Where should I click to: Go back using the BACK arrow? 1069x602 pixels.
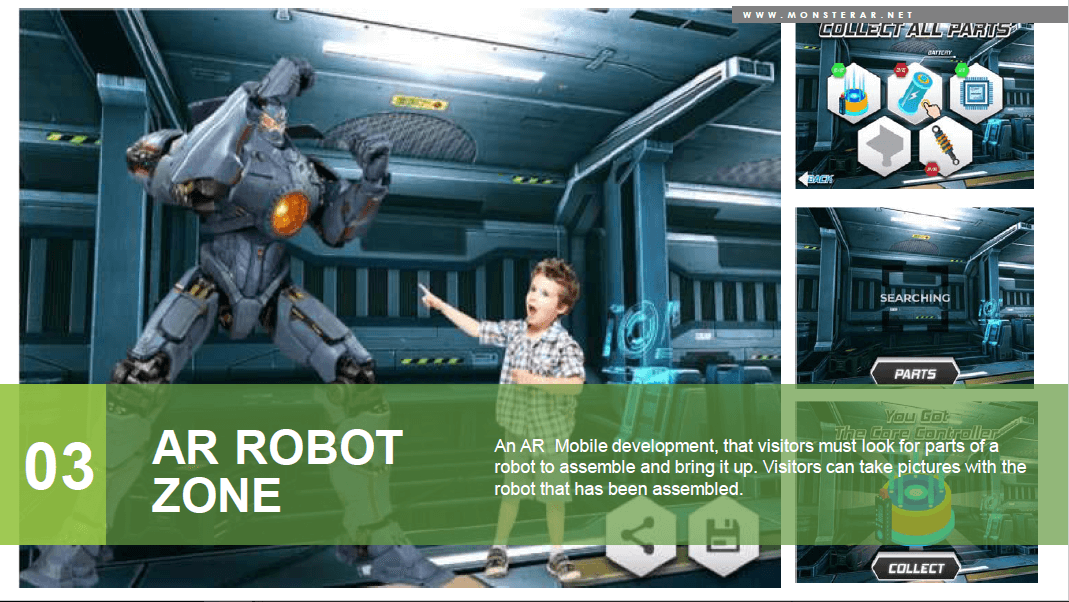click(815, 179)
